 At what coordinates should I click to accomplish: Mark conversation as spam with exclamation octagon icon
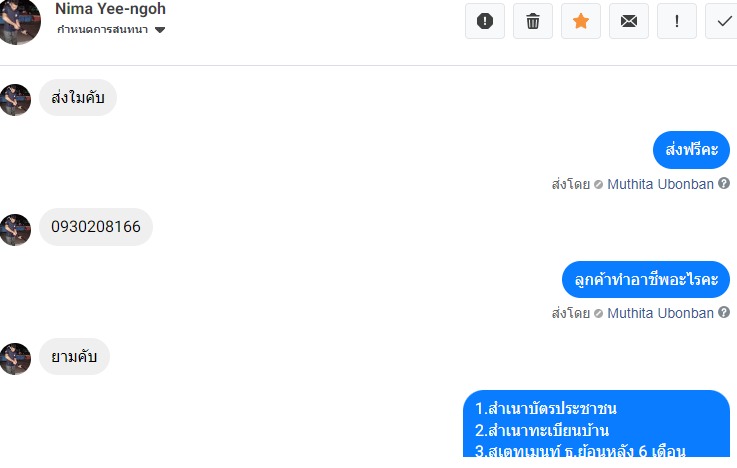pyautogui.click(x=485, y=21)
